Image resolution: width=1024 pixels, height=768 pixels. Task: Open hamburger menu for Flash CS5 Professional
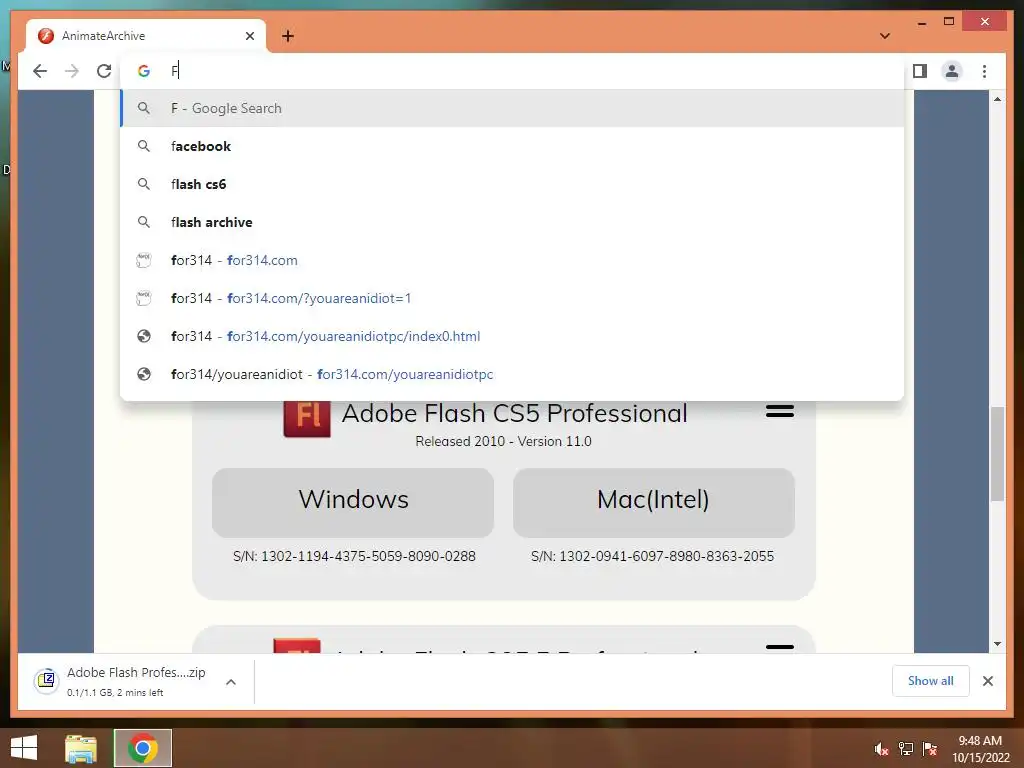pos(780,411)
